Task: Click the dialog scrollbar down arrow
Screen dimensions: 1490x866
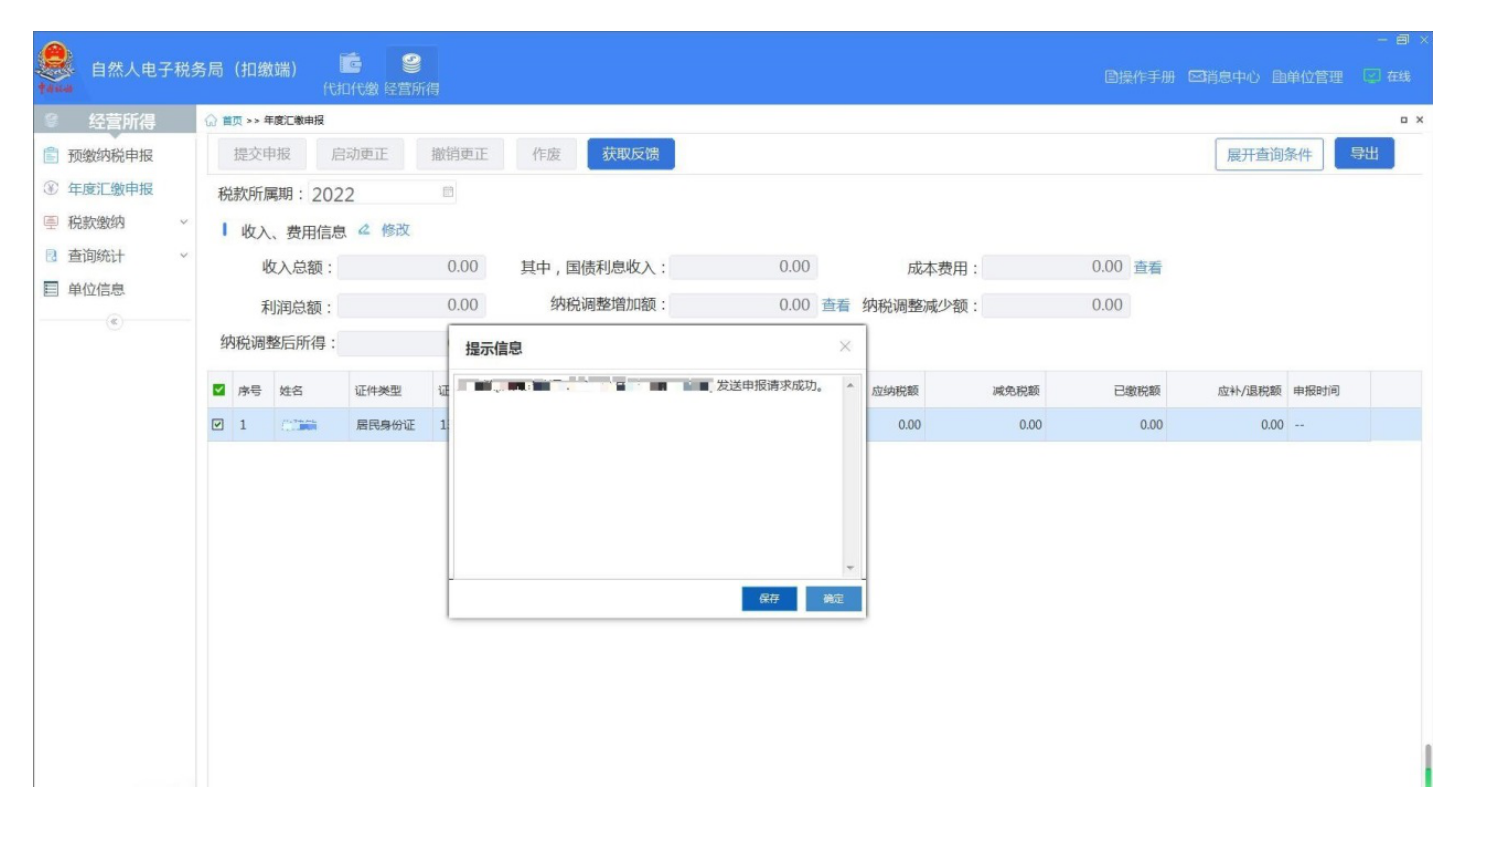Action: coord(850,568)
